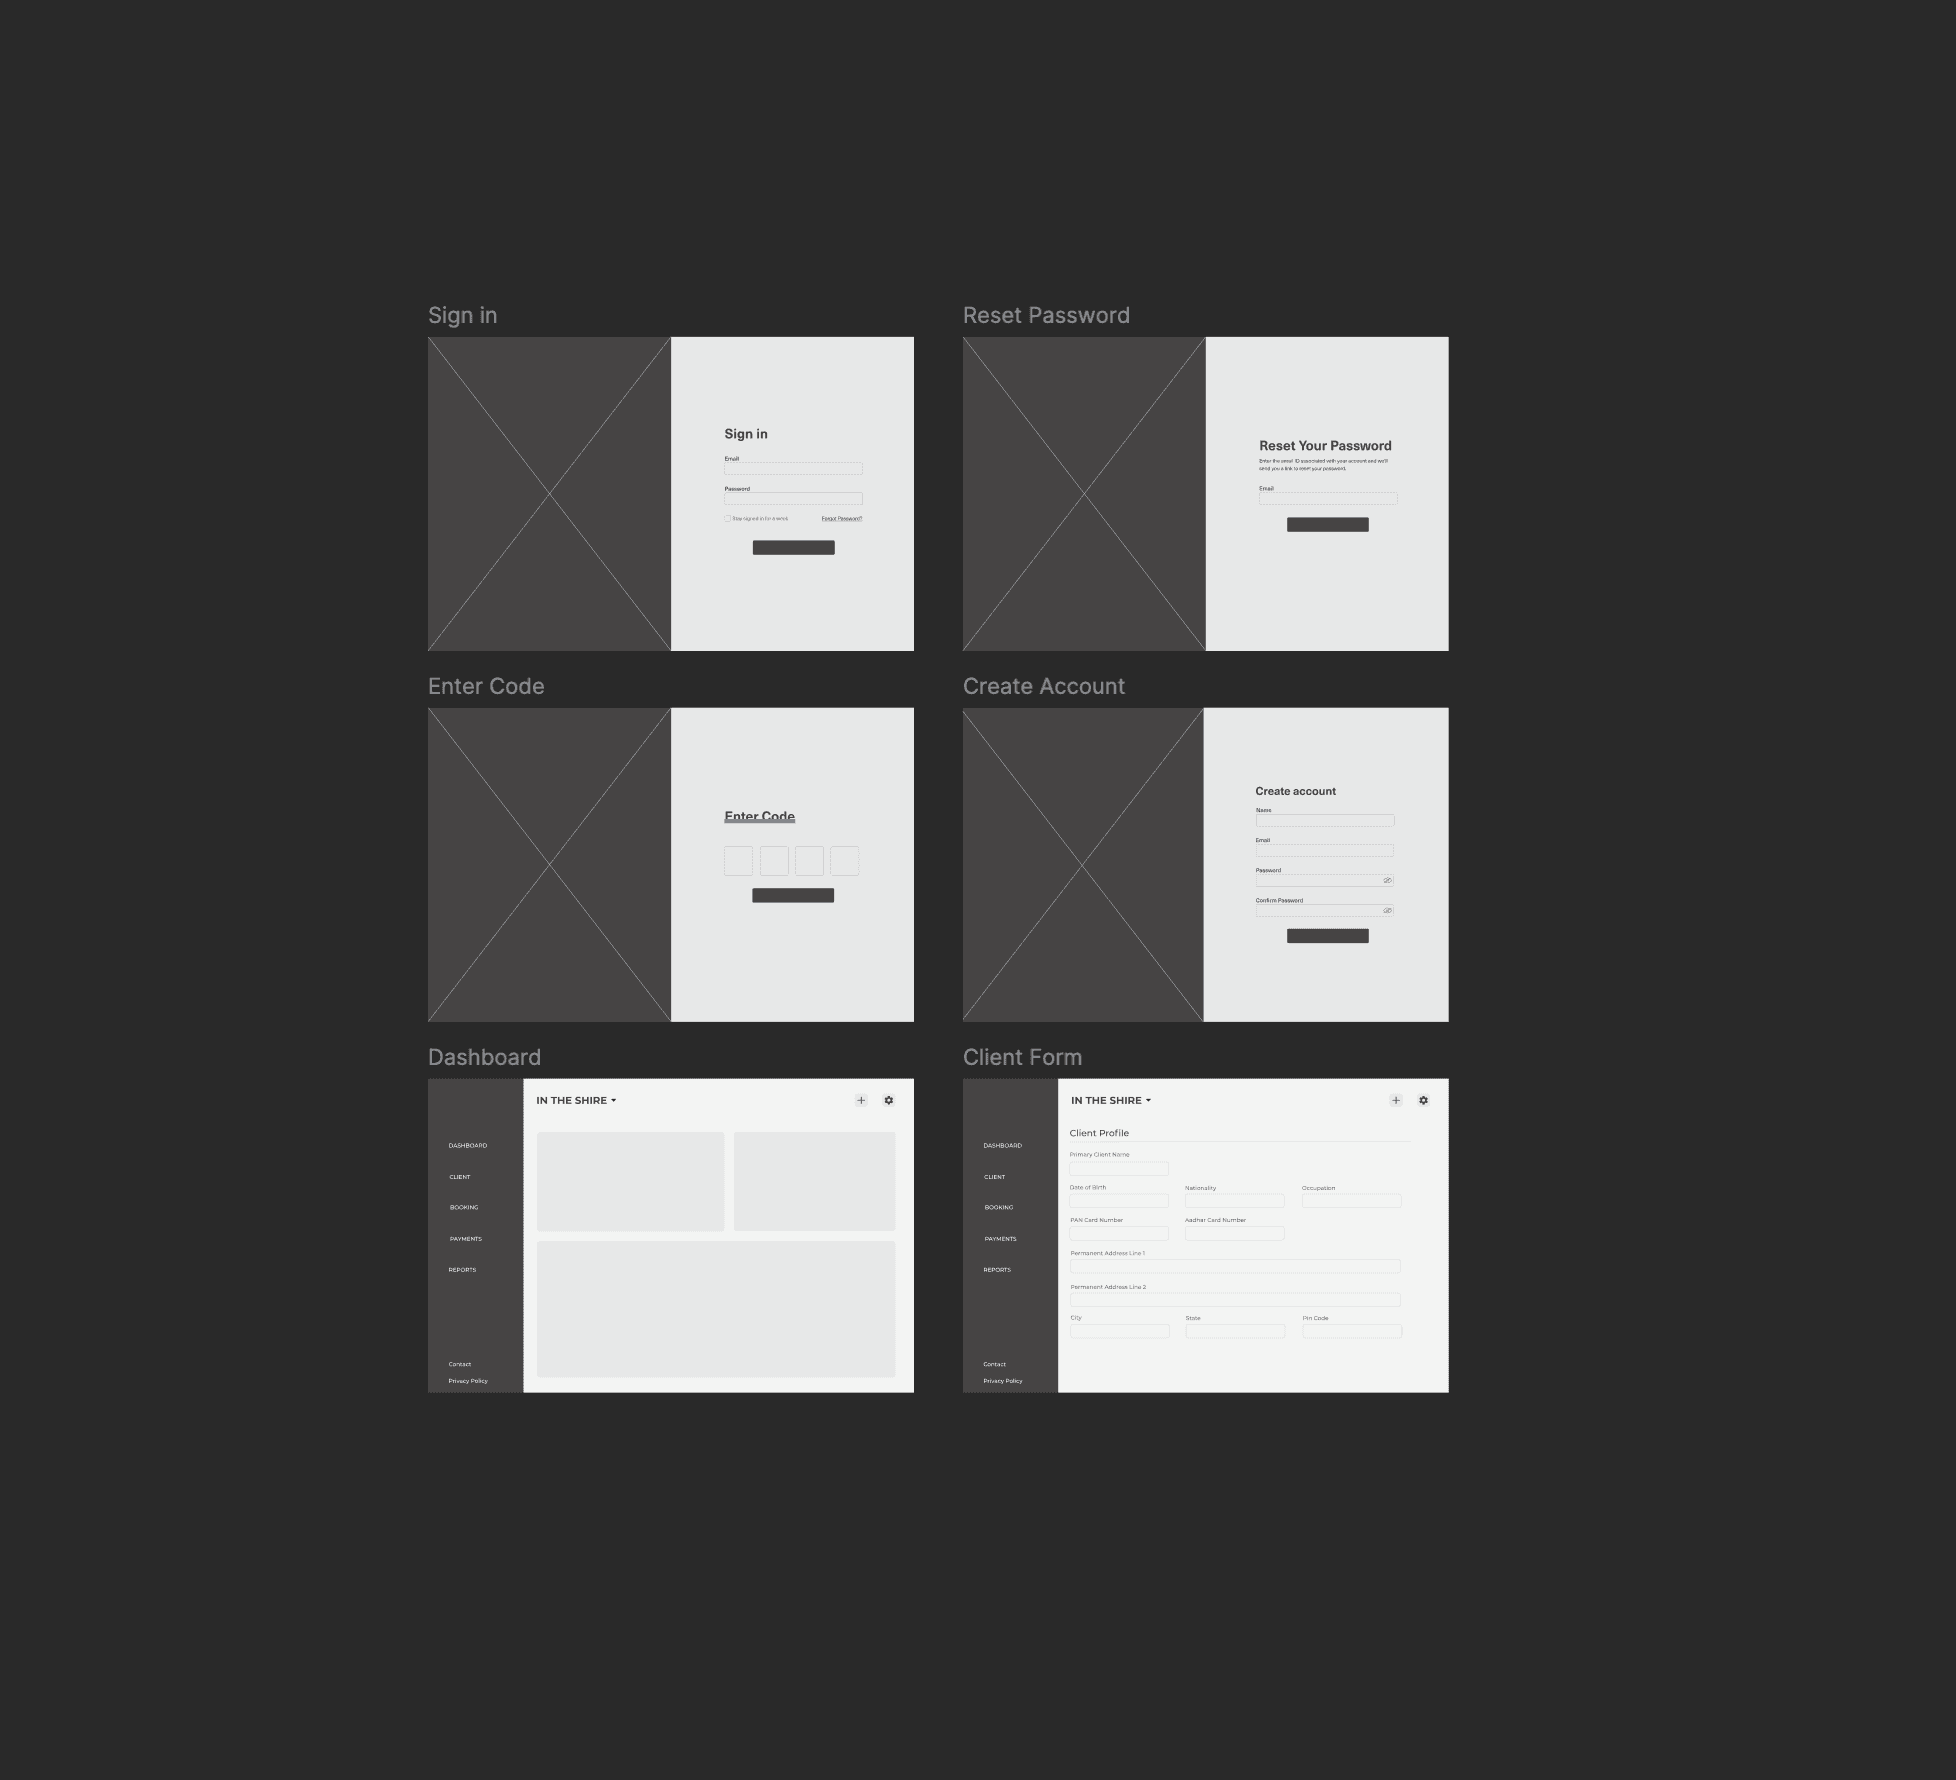Click the Privacy Policy link in sidebar
The width and height of the screenshot is (1956, 1780).
(467, 1380)
